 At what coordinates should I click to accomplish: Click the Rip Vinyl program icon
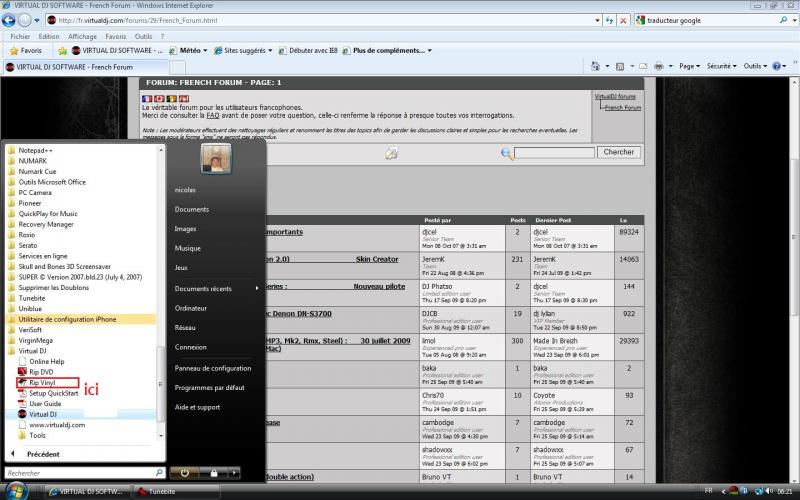click(x=22, y=382)
